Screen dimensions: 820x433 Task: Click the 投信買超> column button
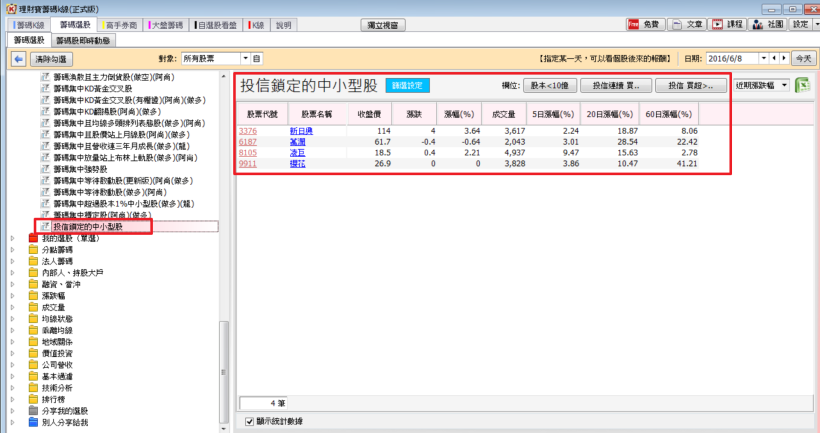coord(691,85)
